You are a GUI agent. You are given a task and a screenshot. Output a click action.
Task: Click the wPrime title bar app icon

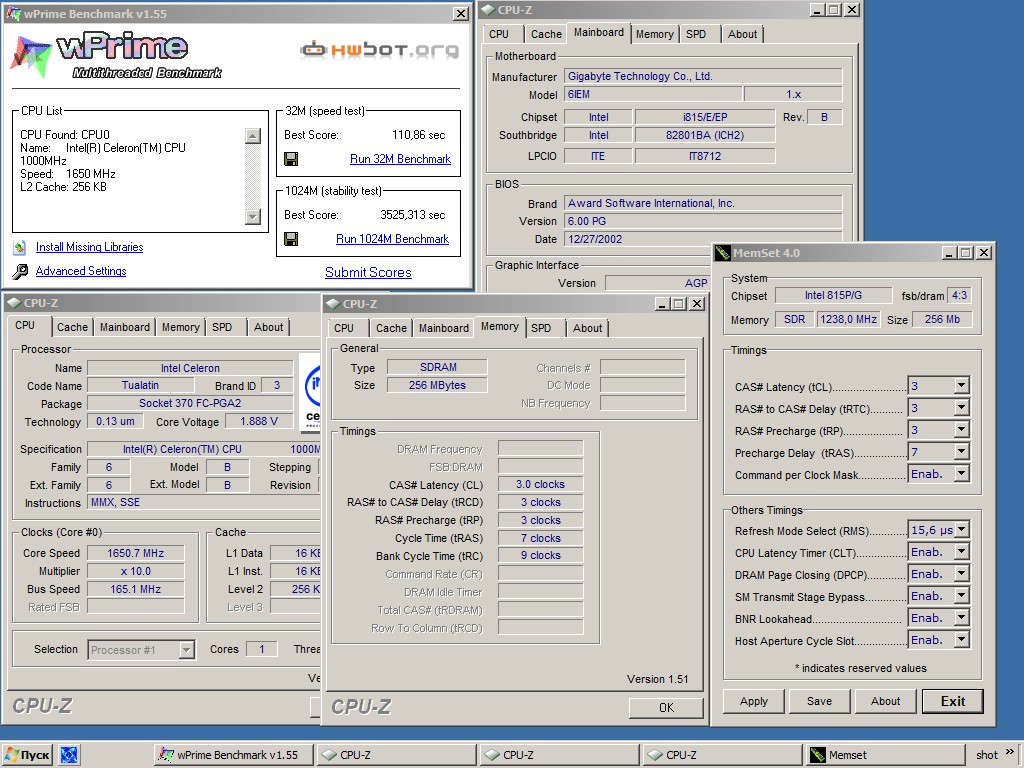(13, 14)
